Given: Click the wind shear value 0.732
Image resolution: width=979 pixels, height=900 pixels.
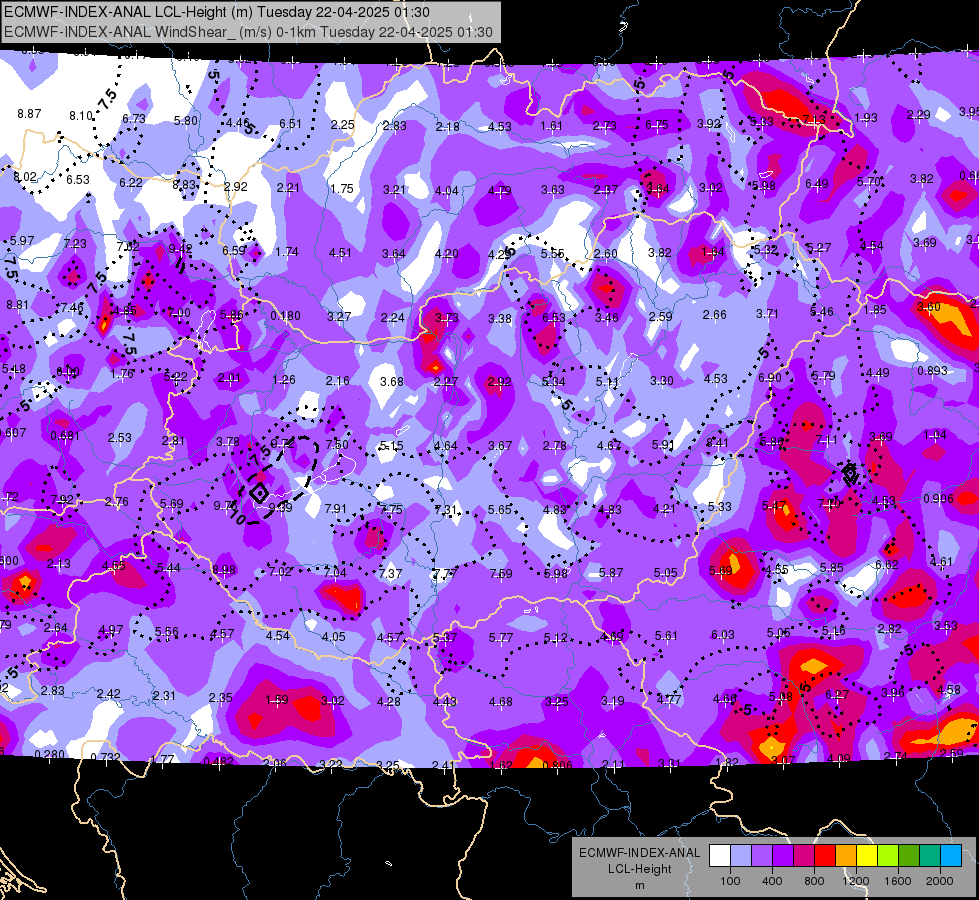Looking at the screenshot, I should [x=106, y=758].
